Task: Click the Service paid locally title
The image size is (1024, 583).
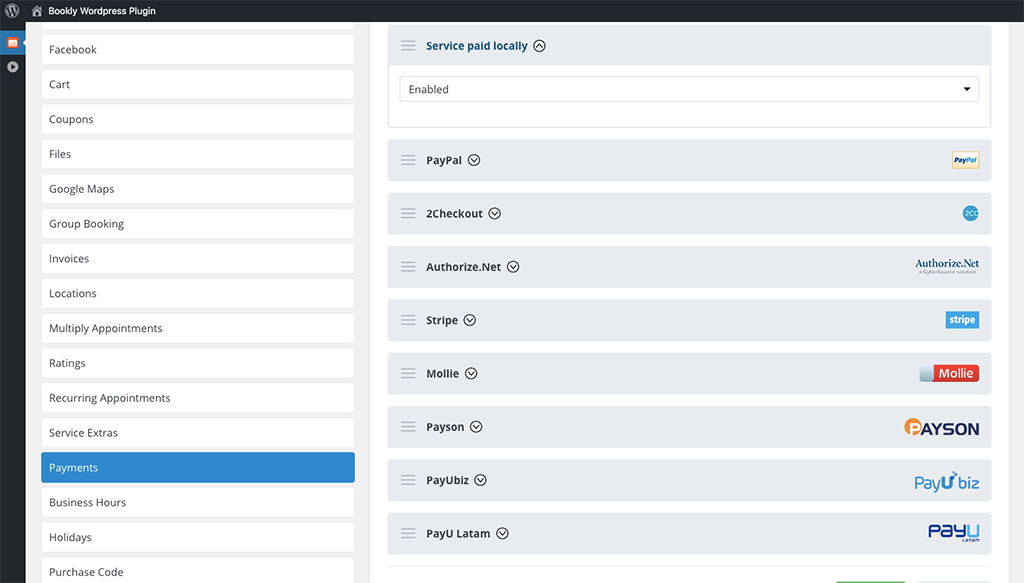Action: tap(477, 46)
